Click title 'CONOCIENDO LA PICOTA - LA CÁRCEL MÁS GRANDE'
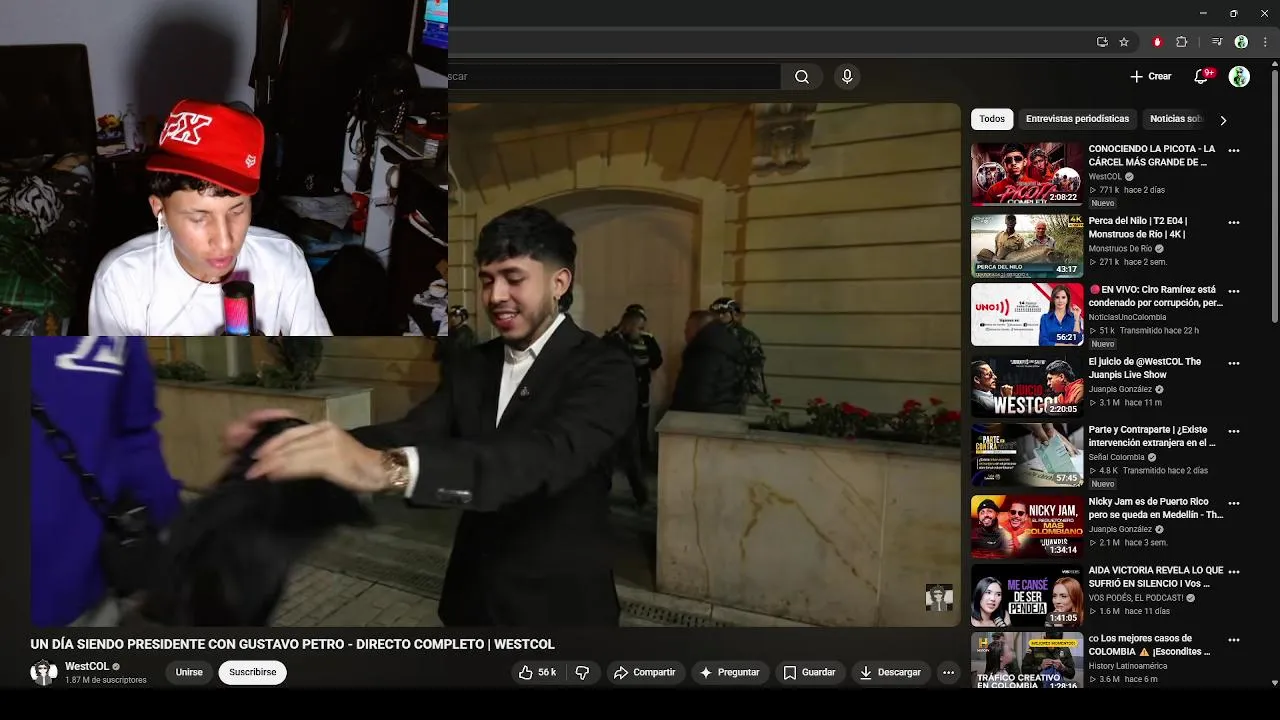 coord(1152,156)
